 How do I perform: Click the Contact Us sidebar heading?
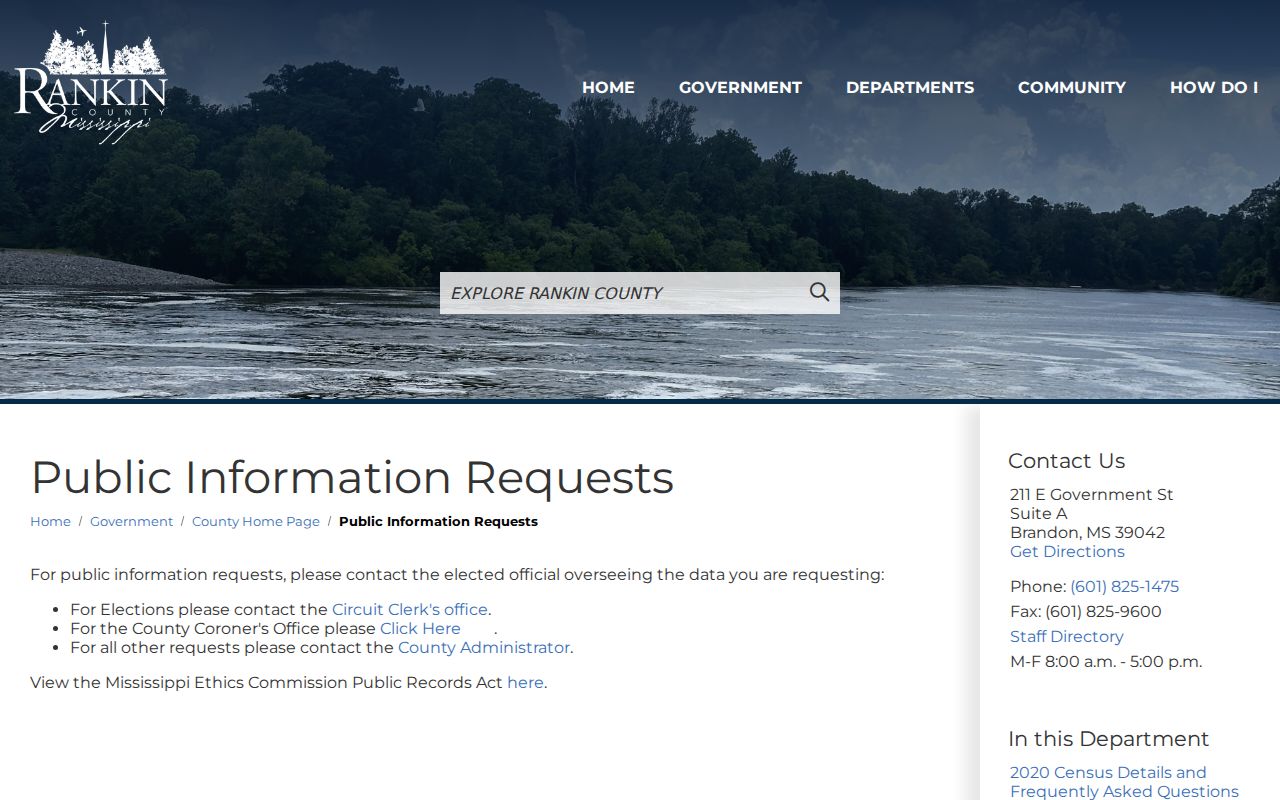[x=1066, y=460]
